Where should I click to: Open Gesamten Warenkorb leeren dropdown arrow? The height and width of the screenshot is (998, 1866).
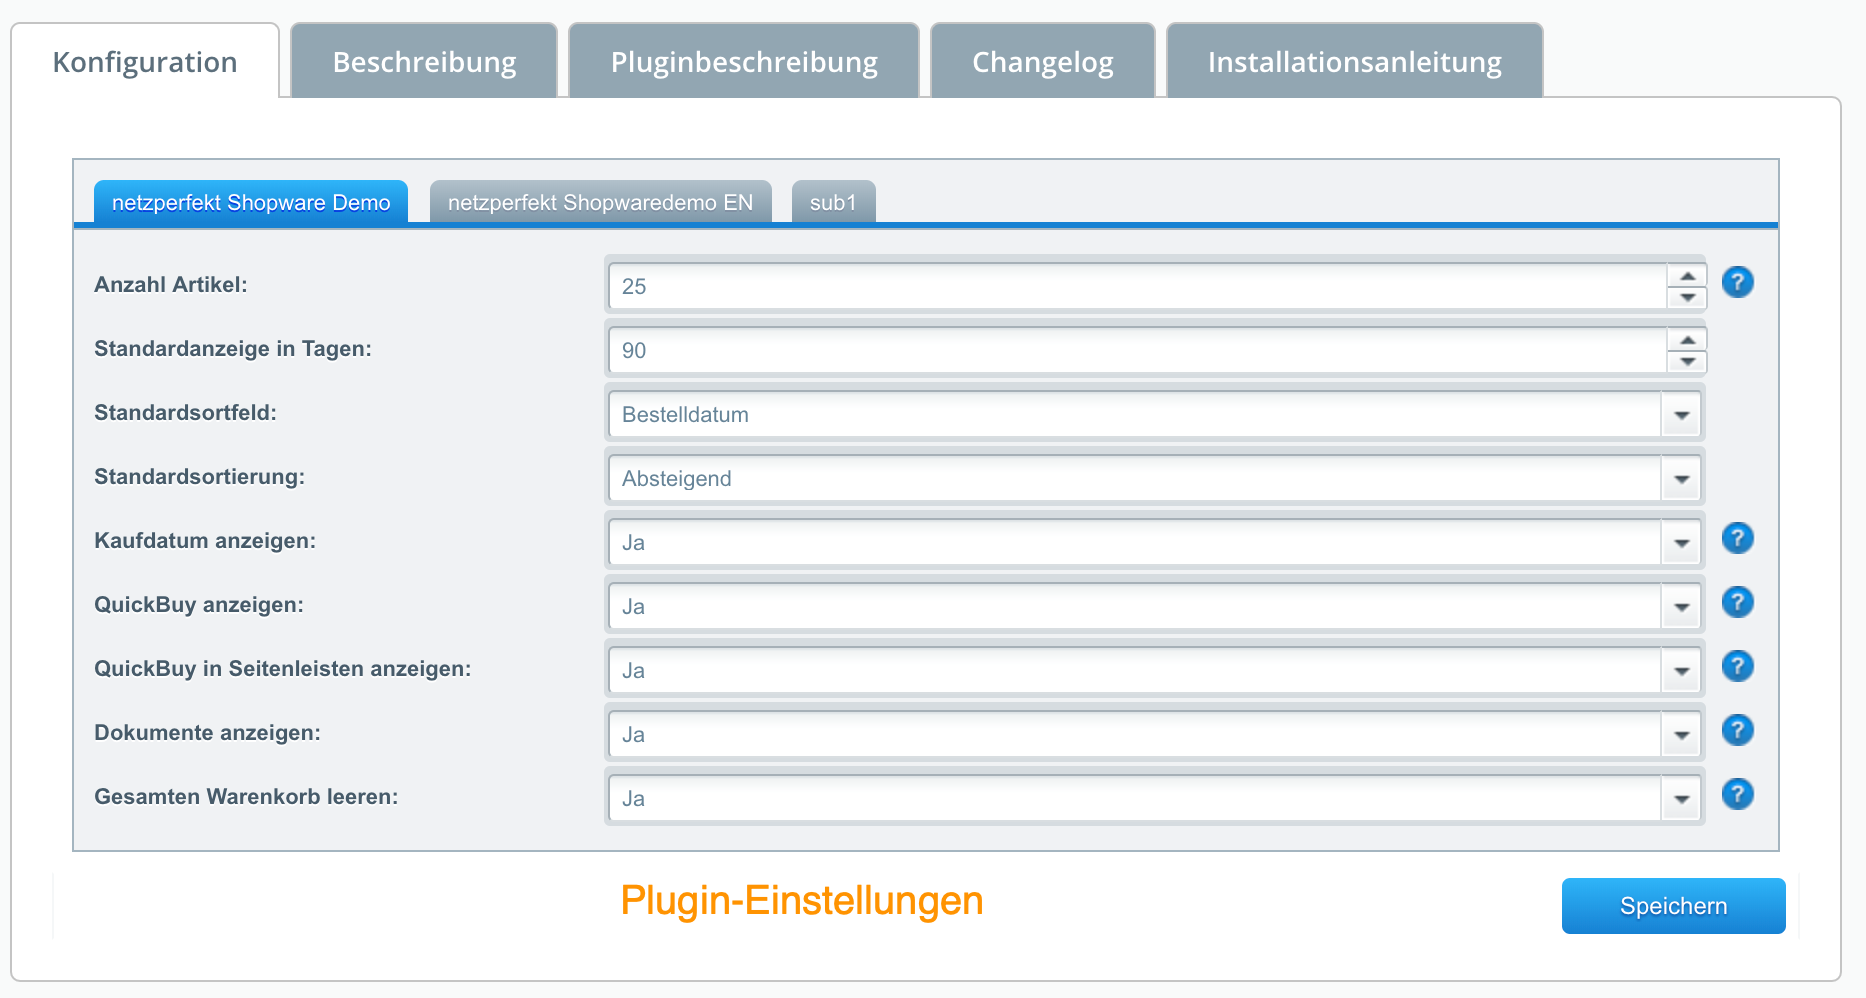1681,798
